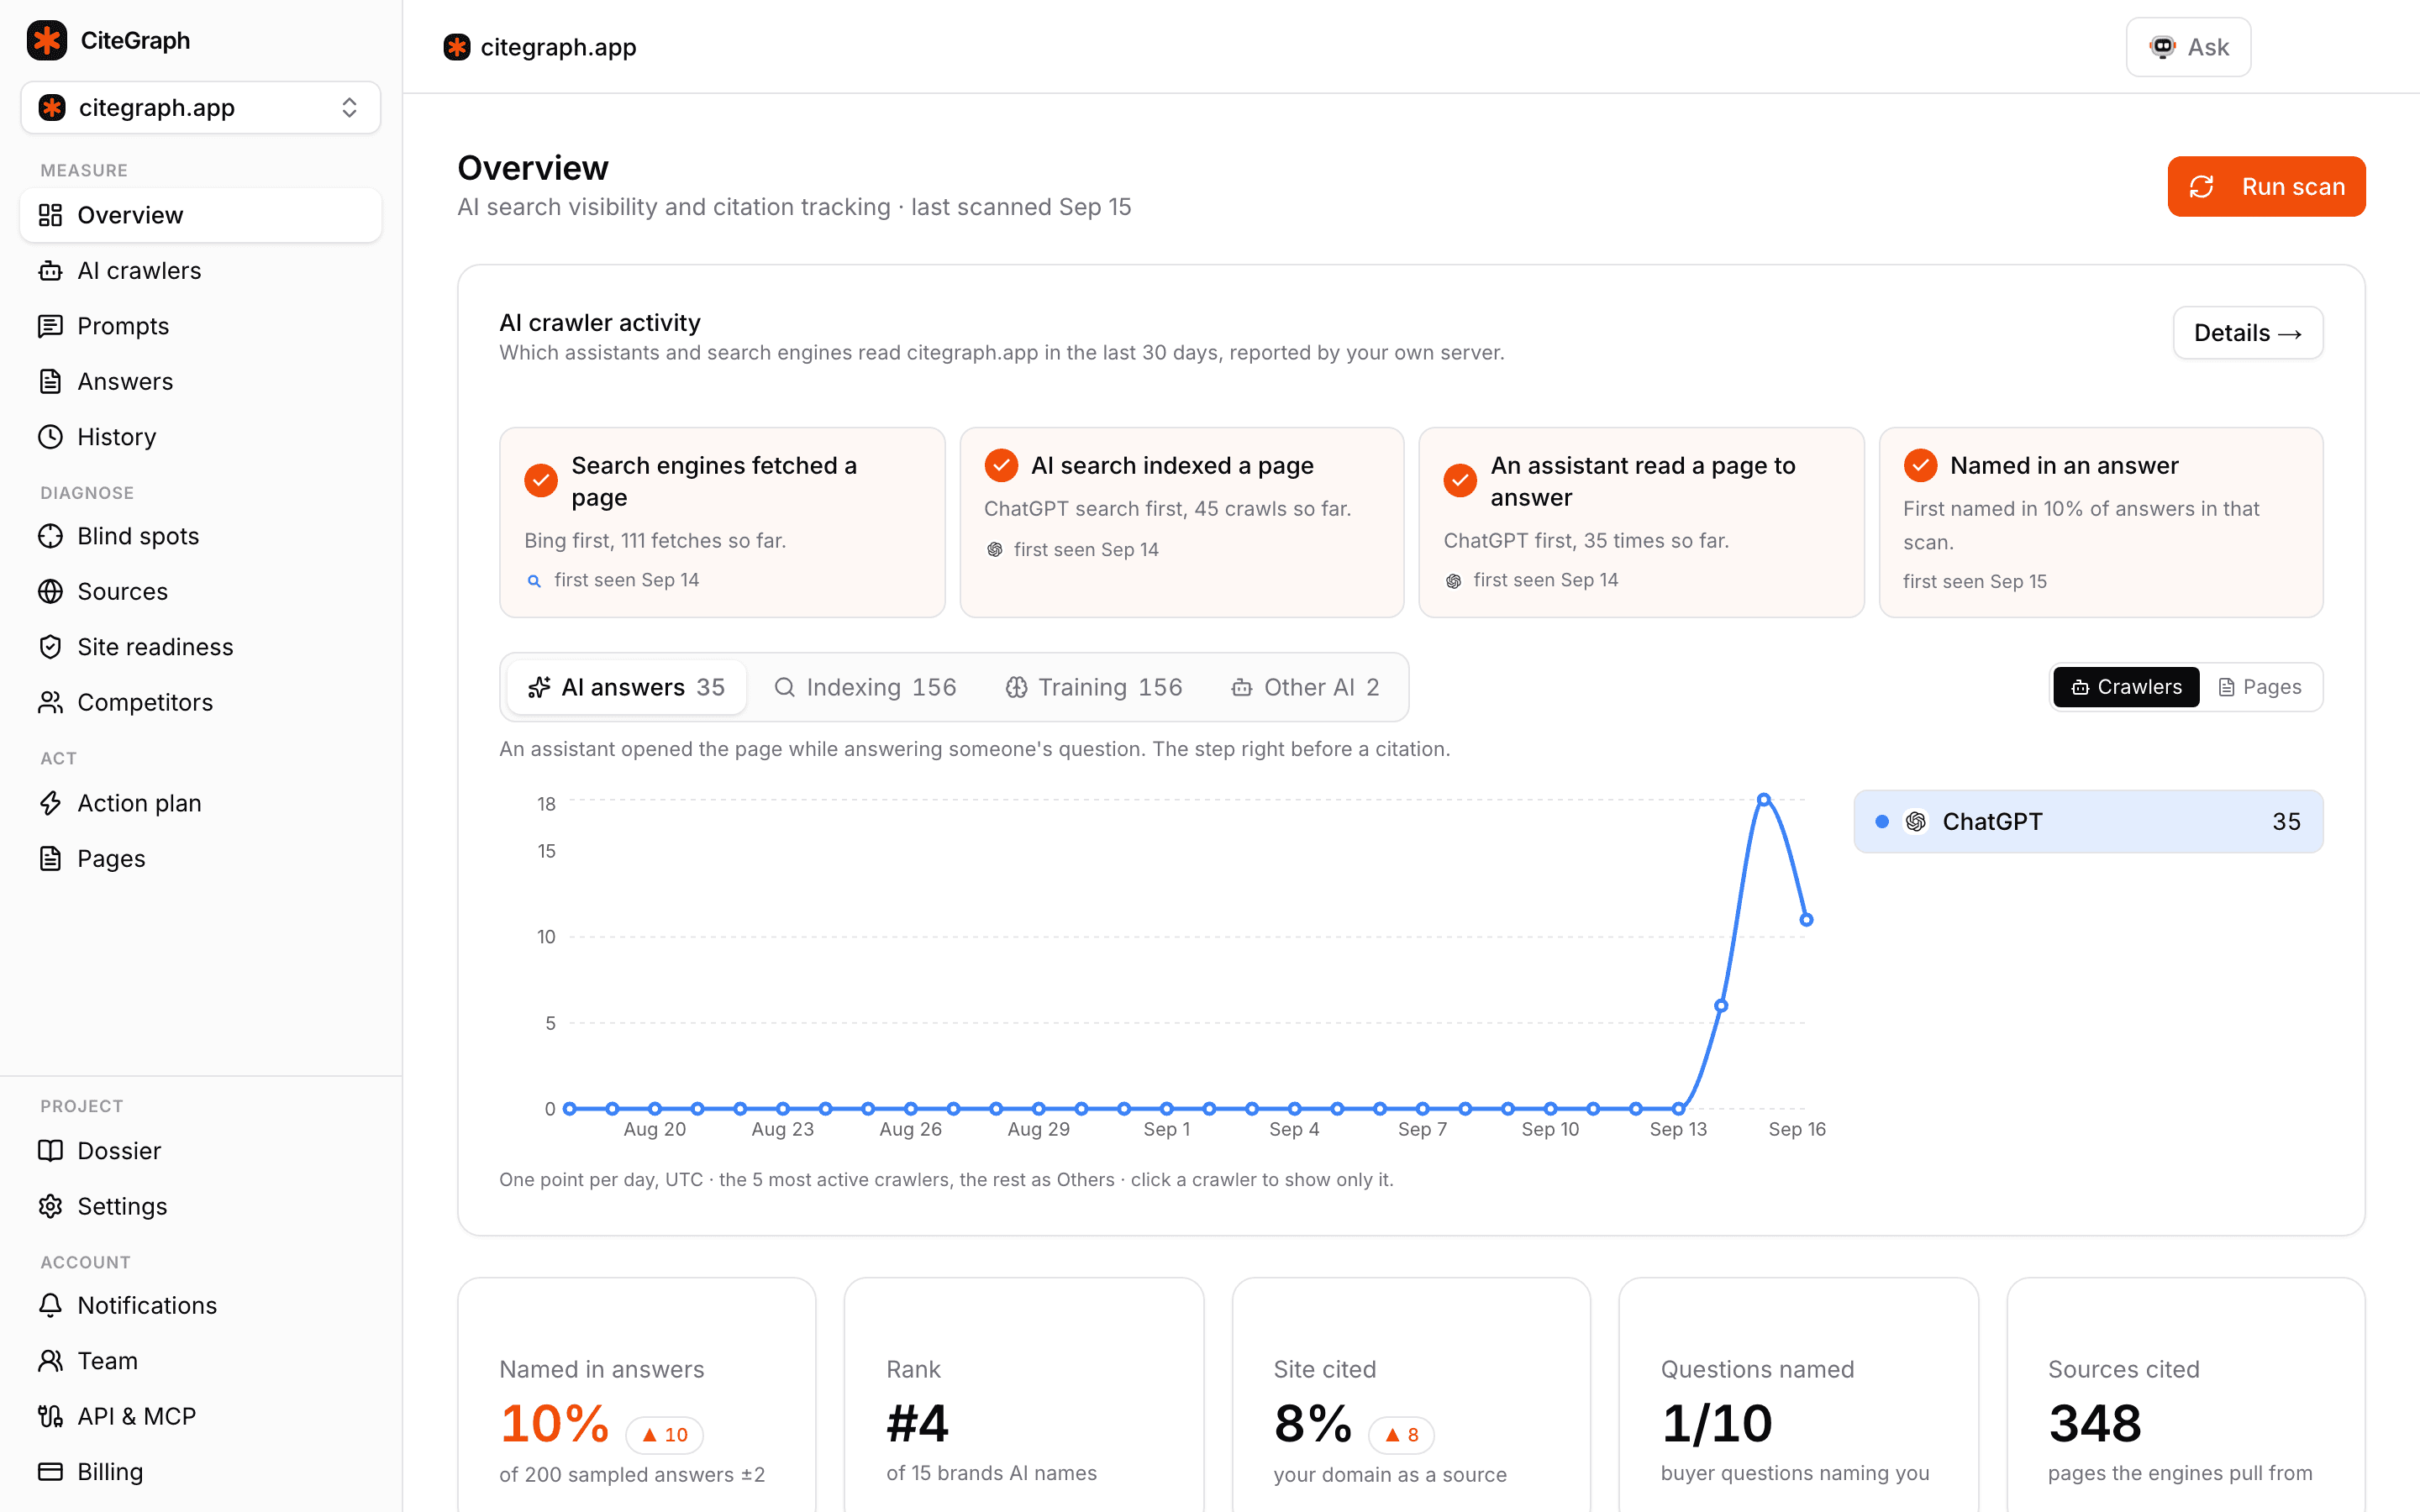Open the Action plan page link
The width and height of the screenshot is (2420, 1512).
(x=200, y=803)
